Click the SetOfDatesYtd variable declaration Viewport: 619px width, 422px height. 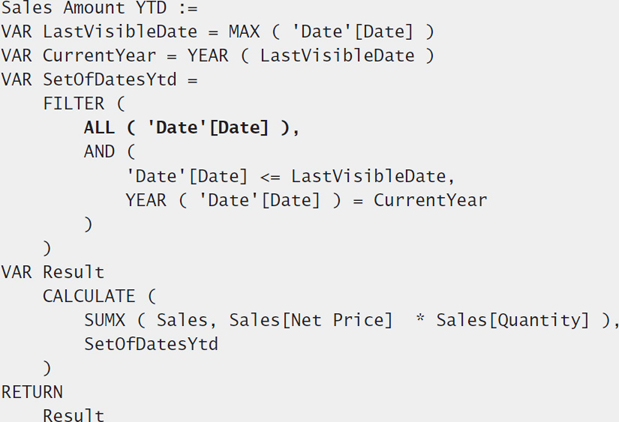109,80
